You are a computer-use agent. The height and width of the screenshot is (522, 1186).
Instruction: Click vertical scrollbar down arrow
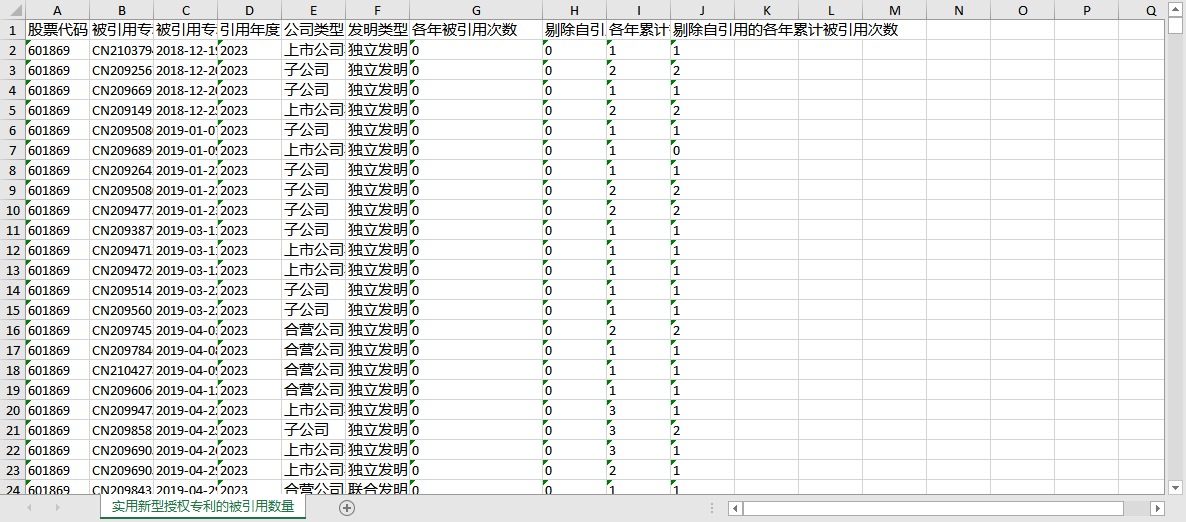[1175, 486]
